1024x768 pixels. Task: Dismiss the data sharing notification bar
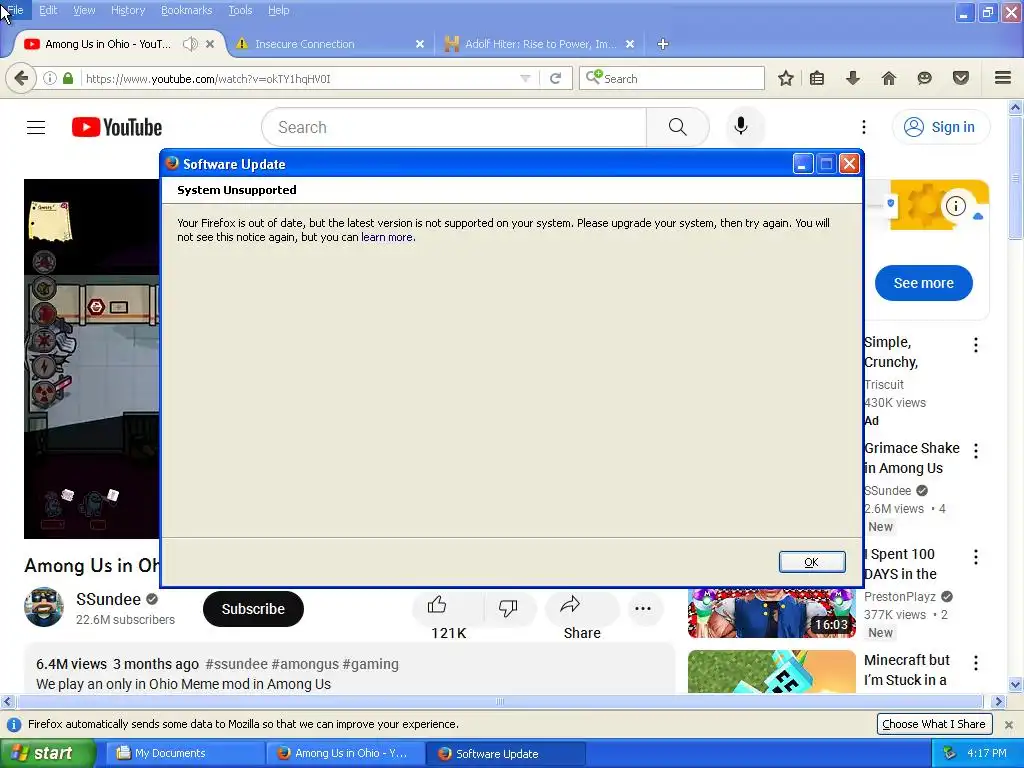1008,724
